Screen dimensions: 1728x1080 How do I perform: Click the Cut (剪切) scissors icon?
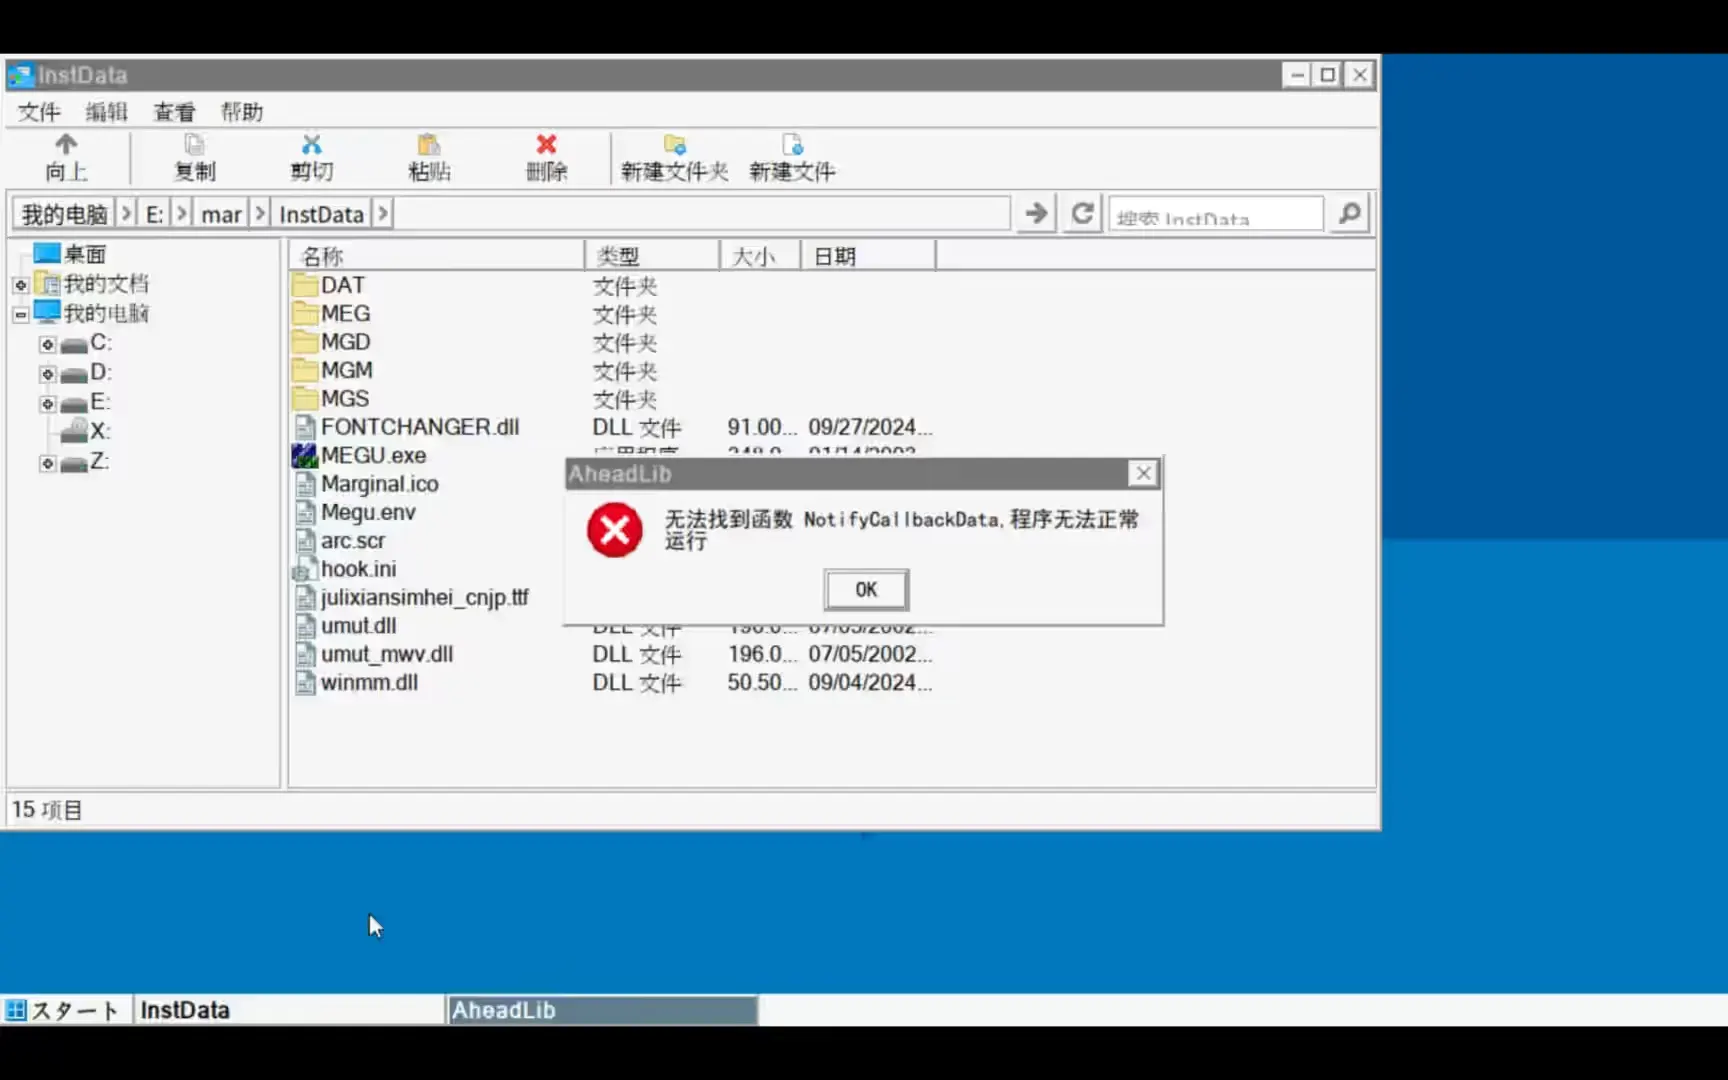click(312, 145)
